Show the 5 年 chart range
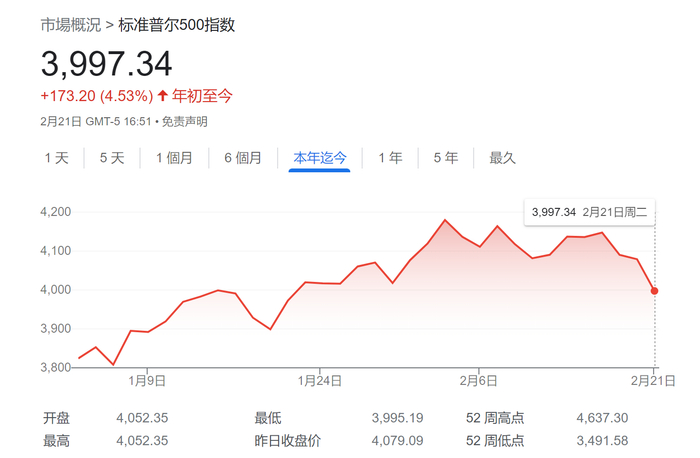700x458 pixels. click(446, 158)
